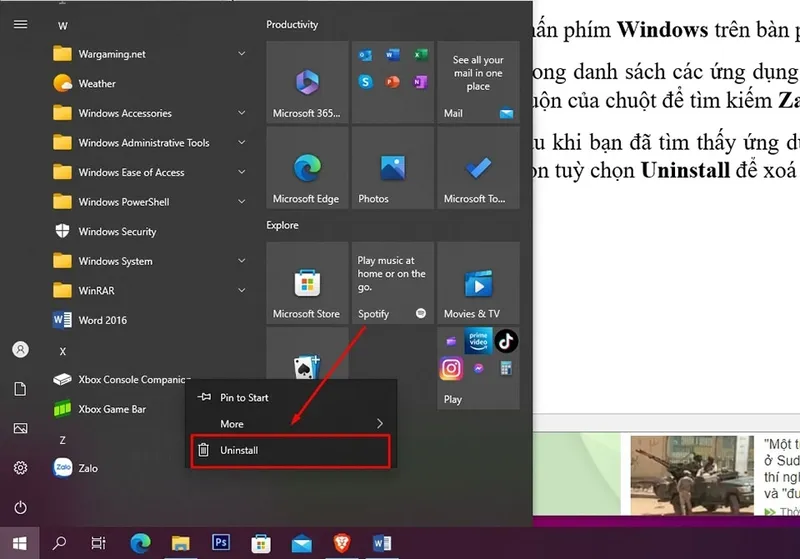Open the Microsoft To Do tile
800x559 pixels.
coord(478,168)
